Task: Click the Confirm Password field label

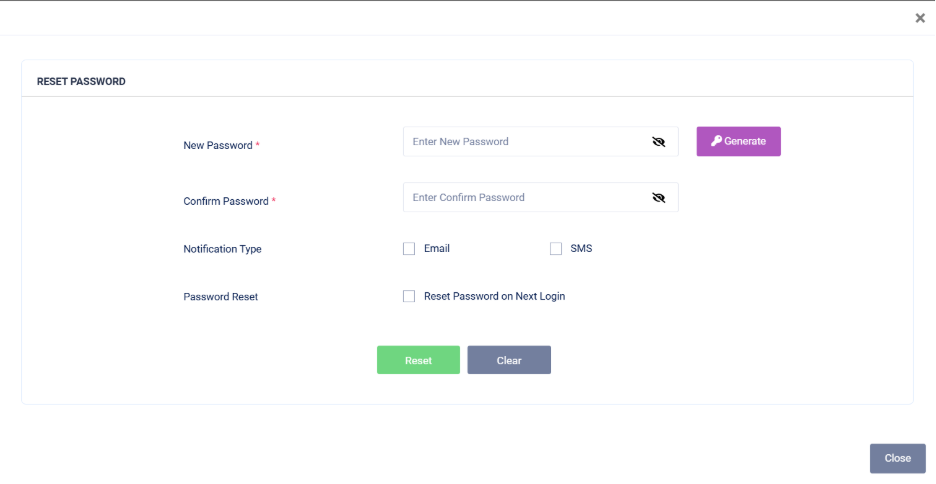Action: click(x=226, y=202)
